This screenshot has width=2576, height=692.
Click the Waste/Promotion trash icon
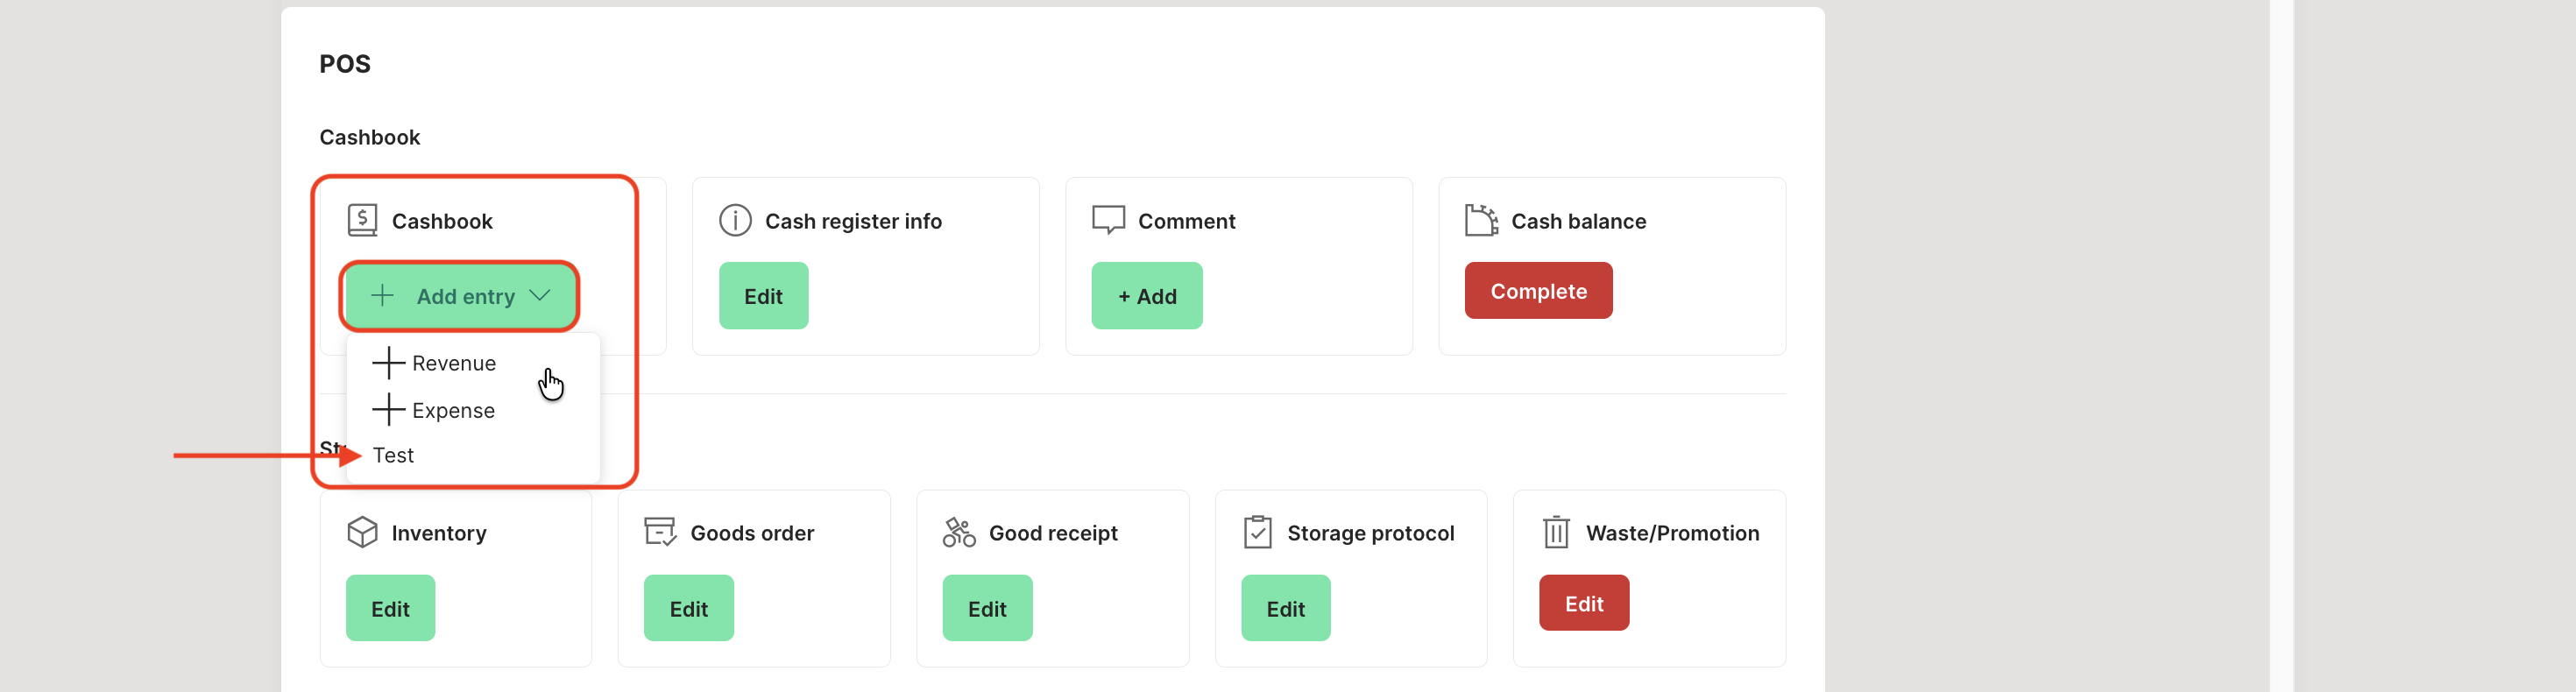pos(1556,532)
